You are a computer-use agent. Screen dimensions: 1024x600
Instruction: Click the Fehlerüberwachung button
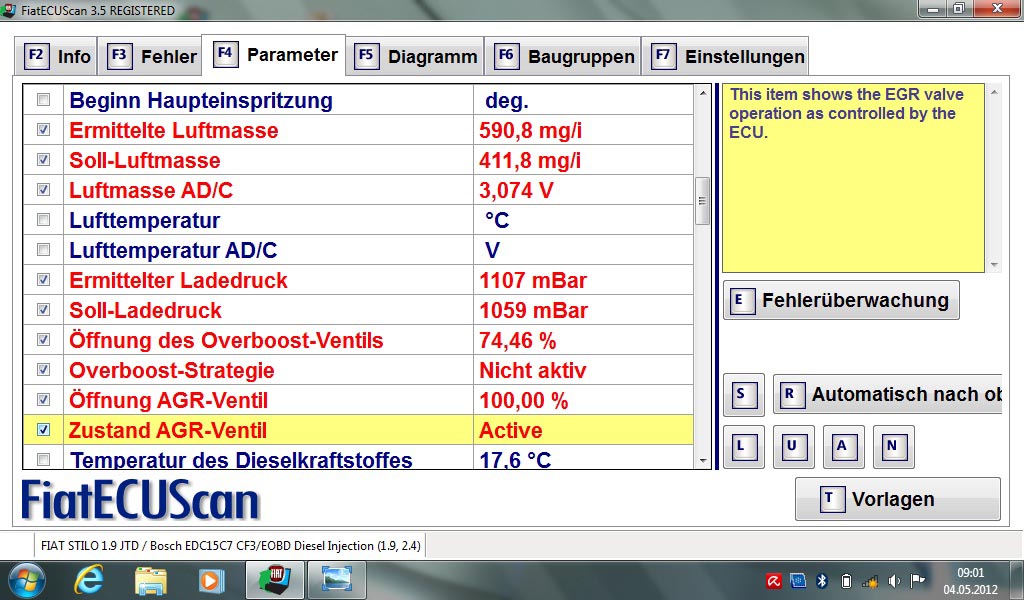coord(840,300)
